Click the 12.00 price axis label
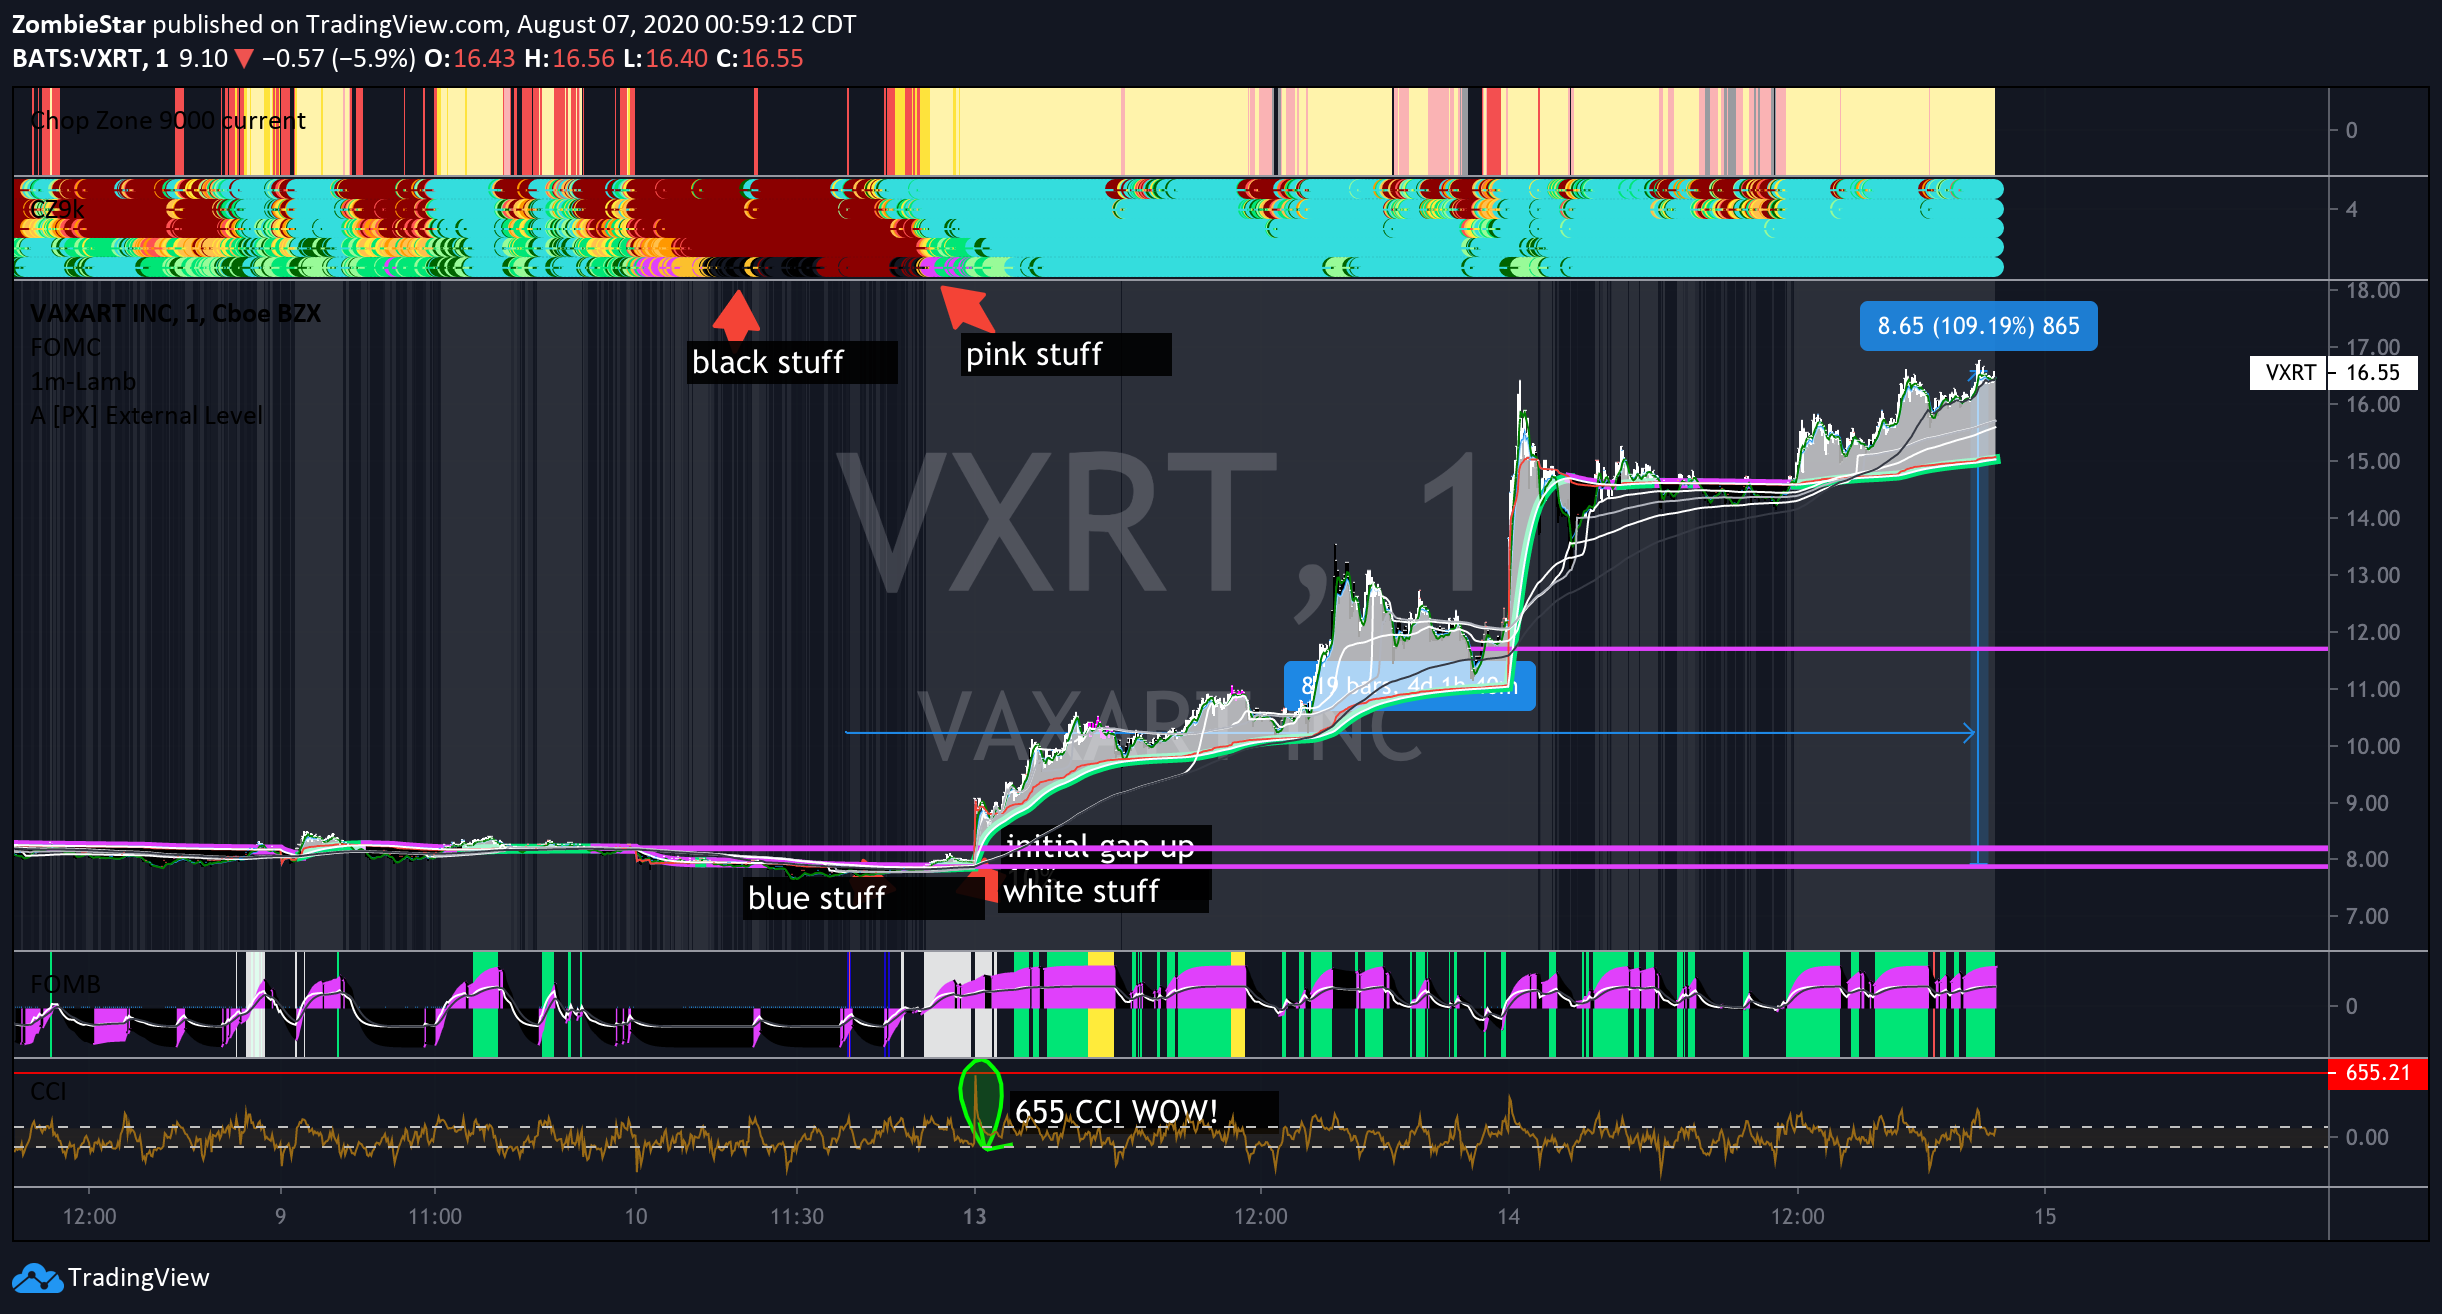This screenshot has width=2442, height=1314. click(2372, 633)
